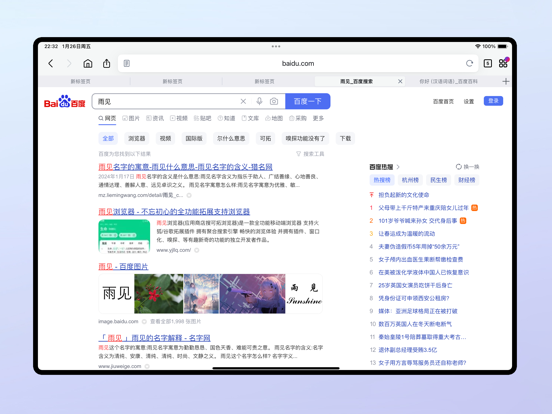Refresh hot list with 换一换
Image resolution: width=552 pixels, height=414 pixels.
click(467, 167)
